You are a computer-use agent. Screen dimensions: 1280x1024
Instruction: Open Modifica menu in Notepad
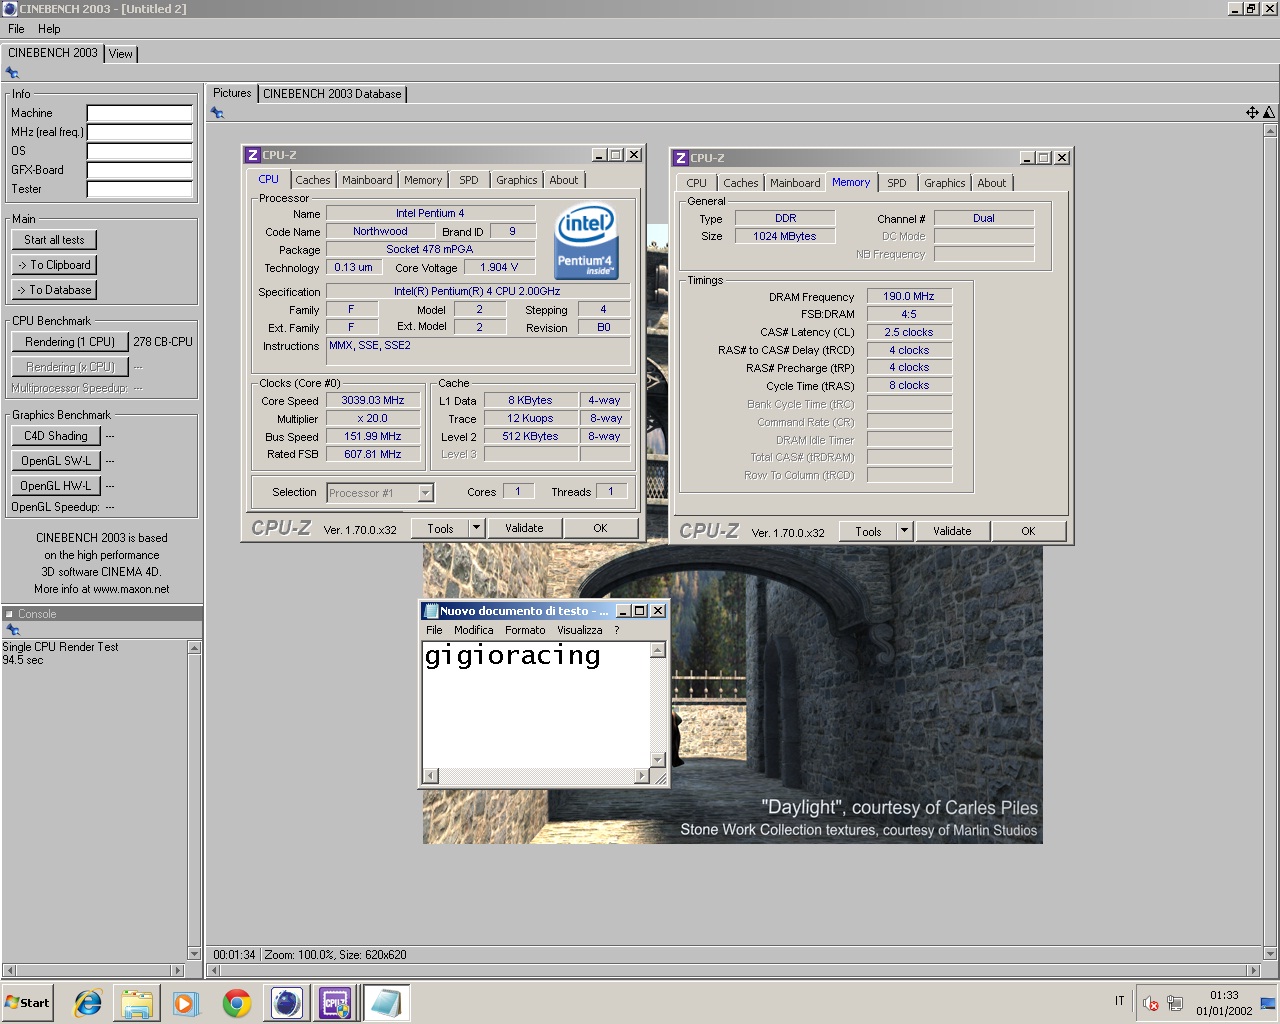coord(473,630)
